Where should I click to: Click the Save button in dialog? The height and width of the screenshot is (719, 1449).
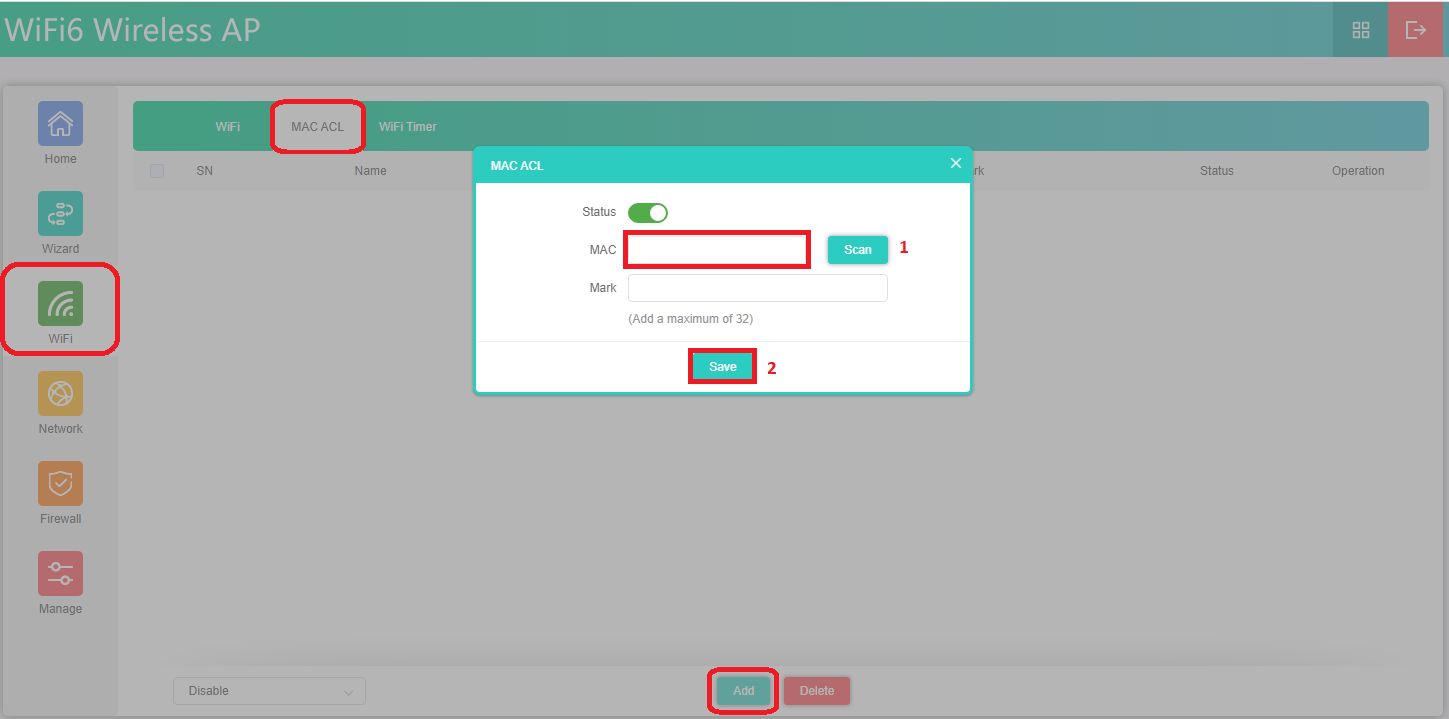[x=722, y=367]
